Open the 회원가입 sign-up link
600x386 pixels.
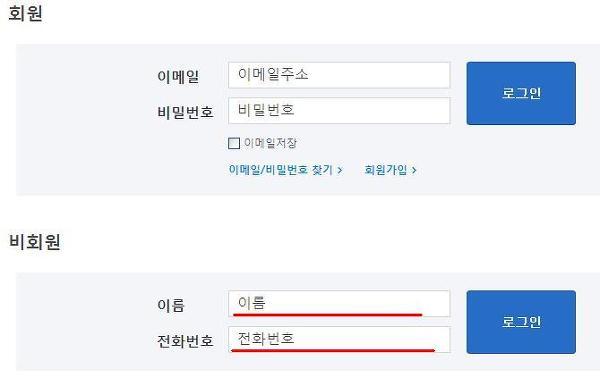[x=386, y=170]
